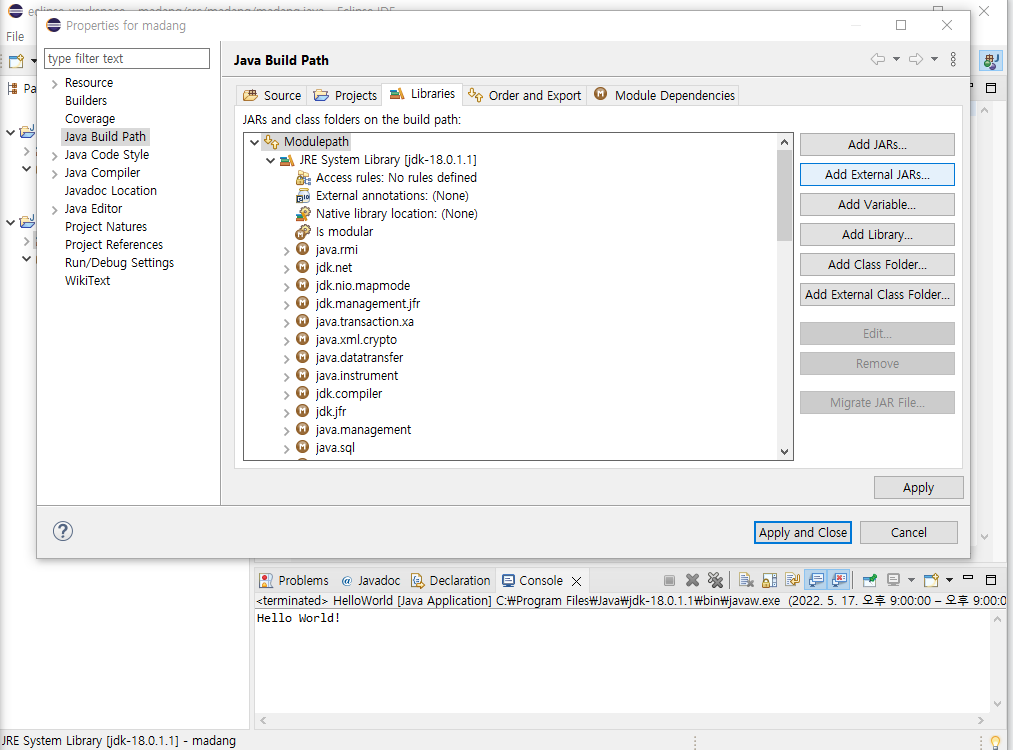Viewport: 1013px width, 750px height.
Task: Switch to the Projects tab
Action: tap(345, 96)
